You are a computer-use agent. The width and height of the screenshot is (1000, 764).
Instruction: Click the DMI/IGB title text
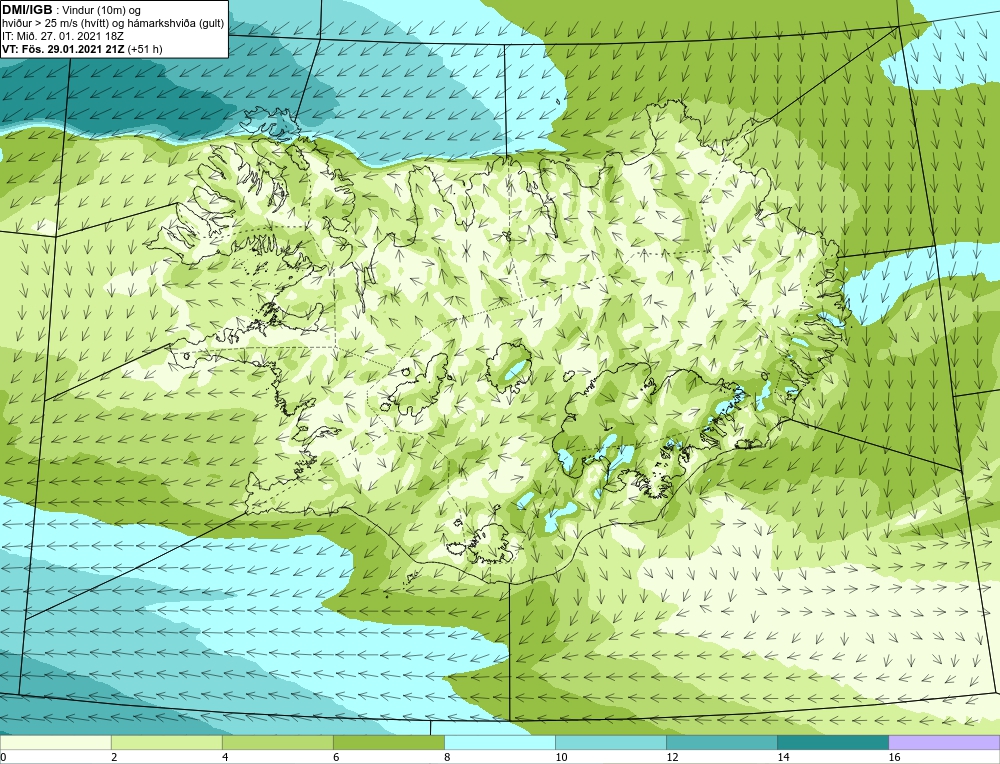(27, 10)
